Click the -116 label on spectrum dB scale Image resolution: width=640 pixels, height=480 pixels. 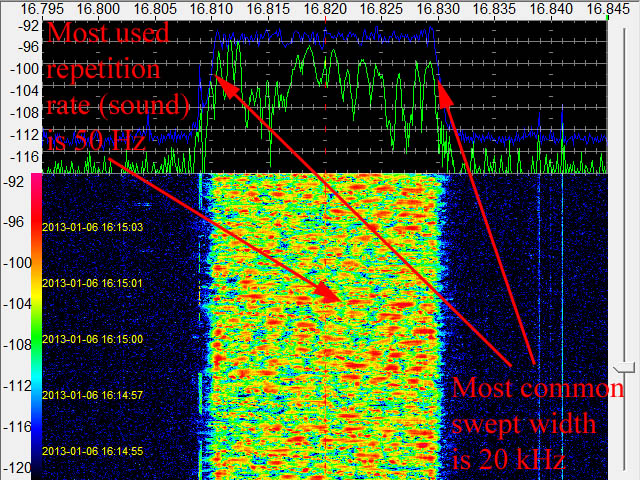[24, 157]
